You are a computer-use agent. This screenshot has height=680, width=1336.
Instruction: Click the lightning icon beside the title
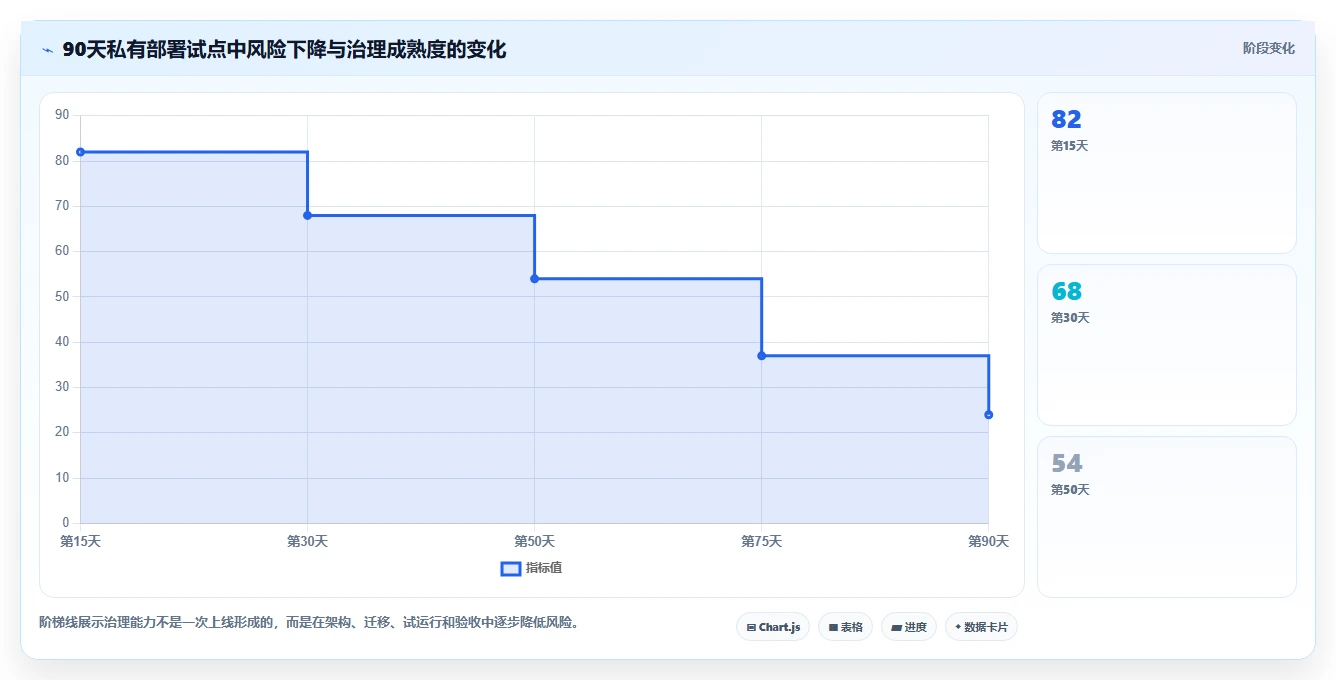[47, 50]
